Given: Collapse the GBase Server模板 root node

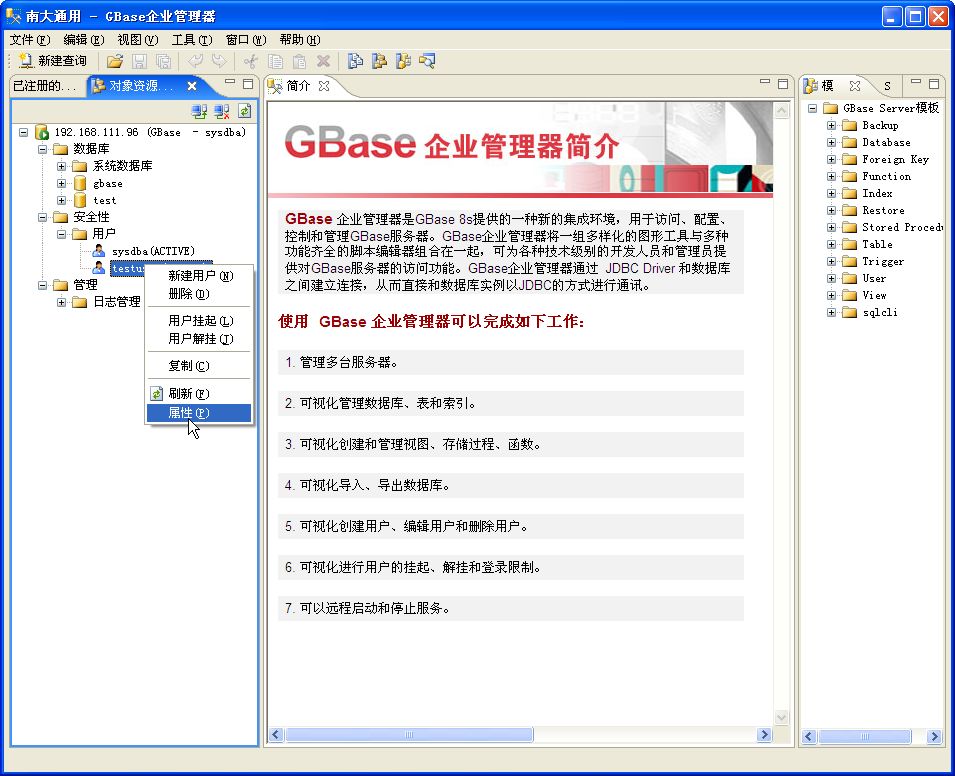Looking at the screenshot, I should [x=812, y=108].
